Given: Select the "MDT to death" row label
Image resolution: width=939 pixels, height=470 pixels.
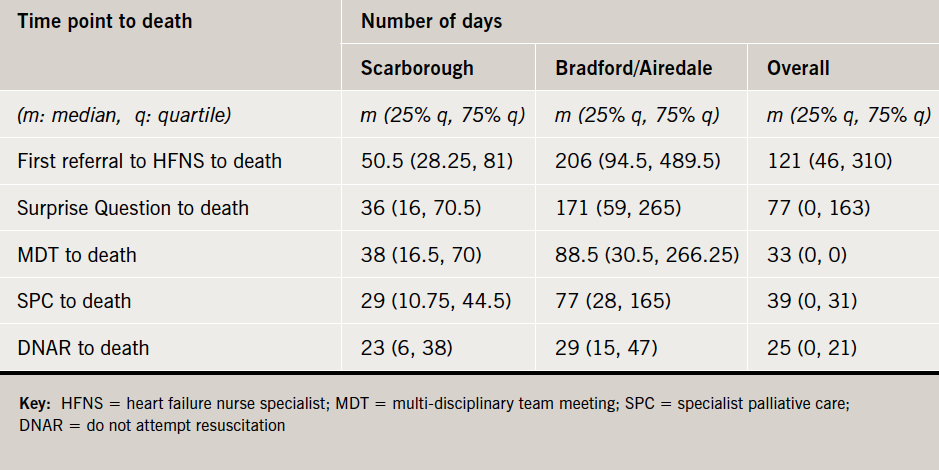Looking at the screenshot, I should (x=77, y=255).
